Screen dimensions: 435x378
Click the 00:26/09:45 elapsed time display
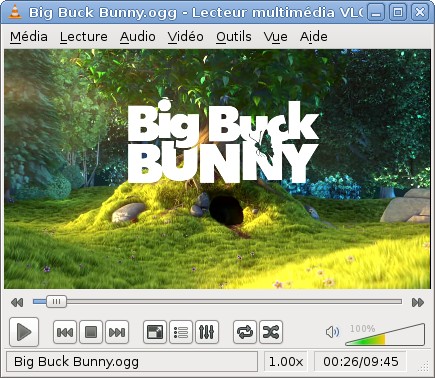pyautogui.click(x=361, y=361)
